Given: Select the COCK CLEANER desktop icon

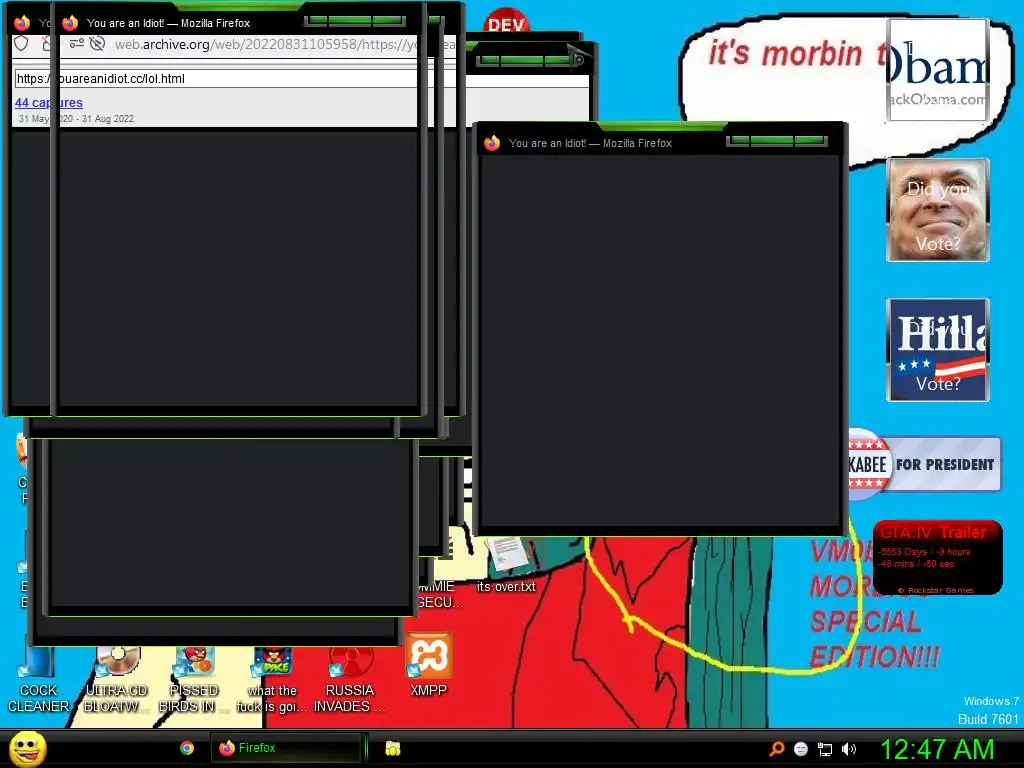Looking at the screenshot, I should point(38,679).
